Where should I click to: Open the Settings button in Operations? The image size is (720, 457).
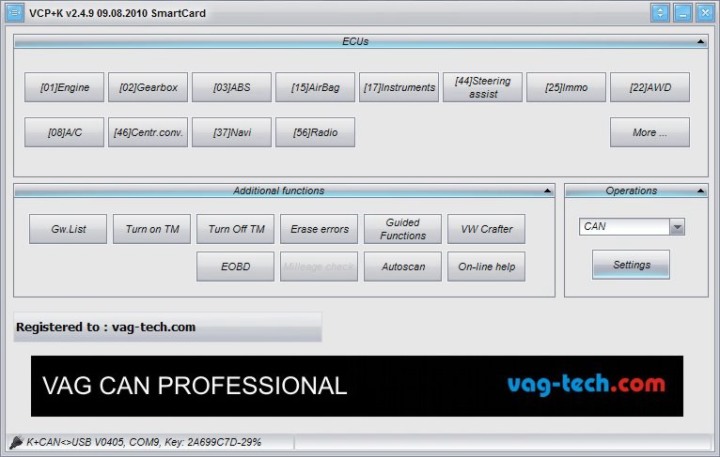pos(631,265)
